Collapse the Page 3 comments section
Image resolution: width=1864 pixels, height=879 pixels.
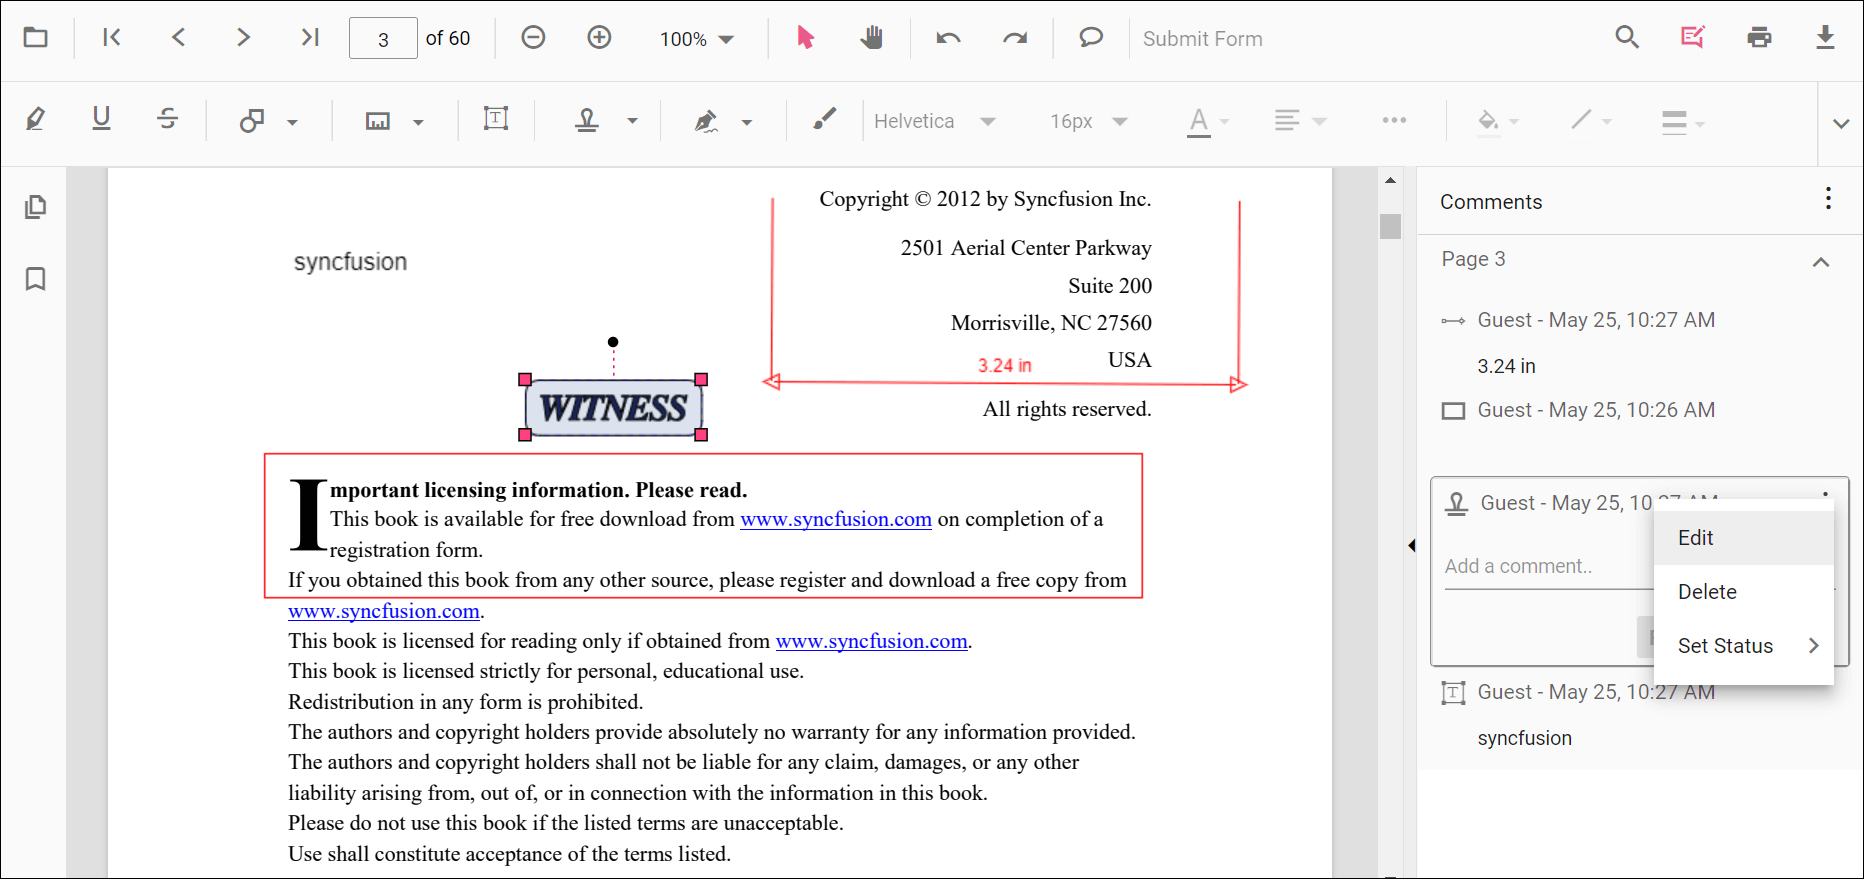coord(1821,262)
